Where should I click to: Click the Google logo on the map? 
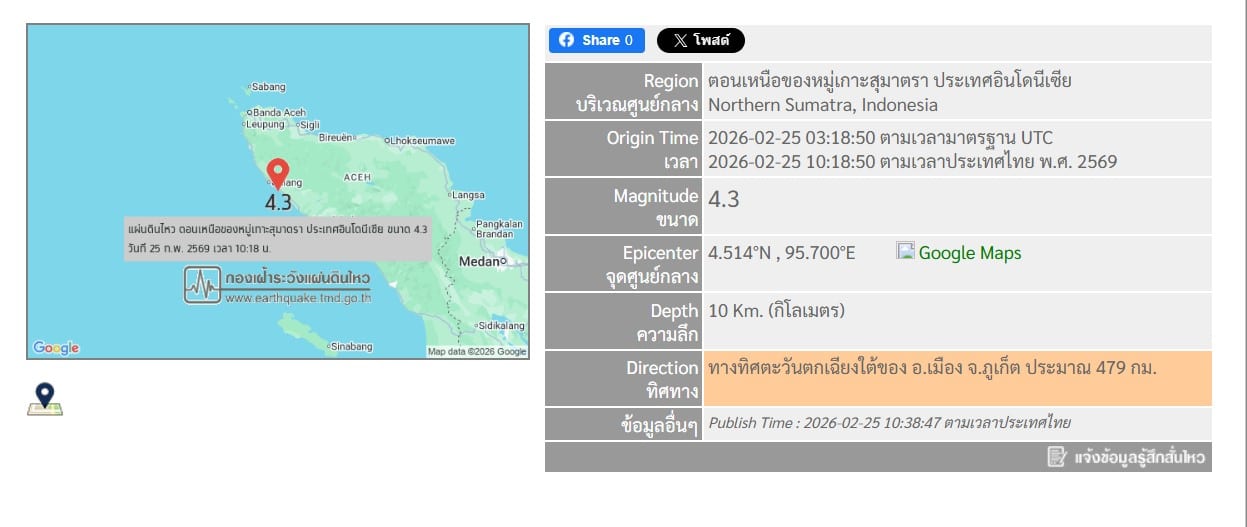pyautogui.click(x=56, y=348)
